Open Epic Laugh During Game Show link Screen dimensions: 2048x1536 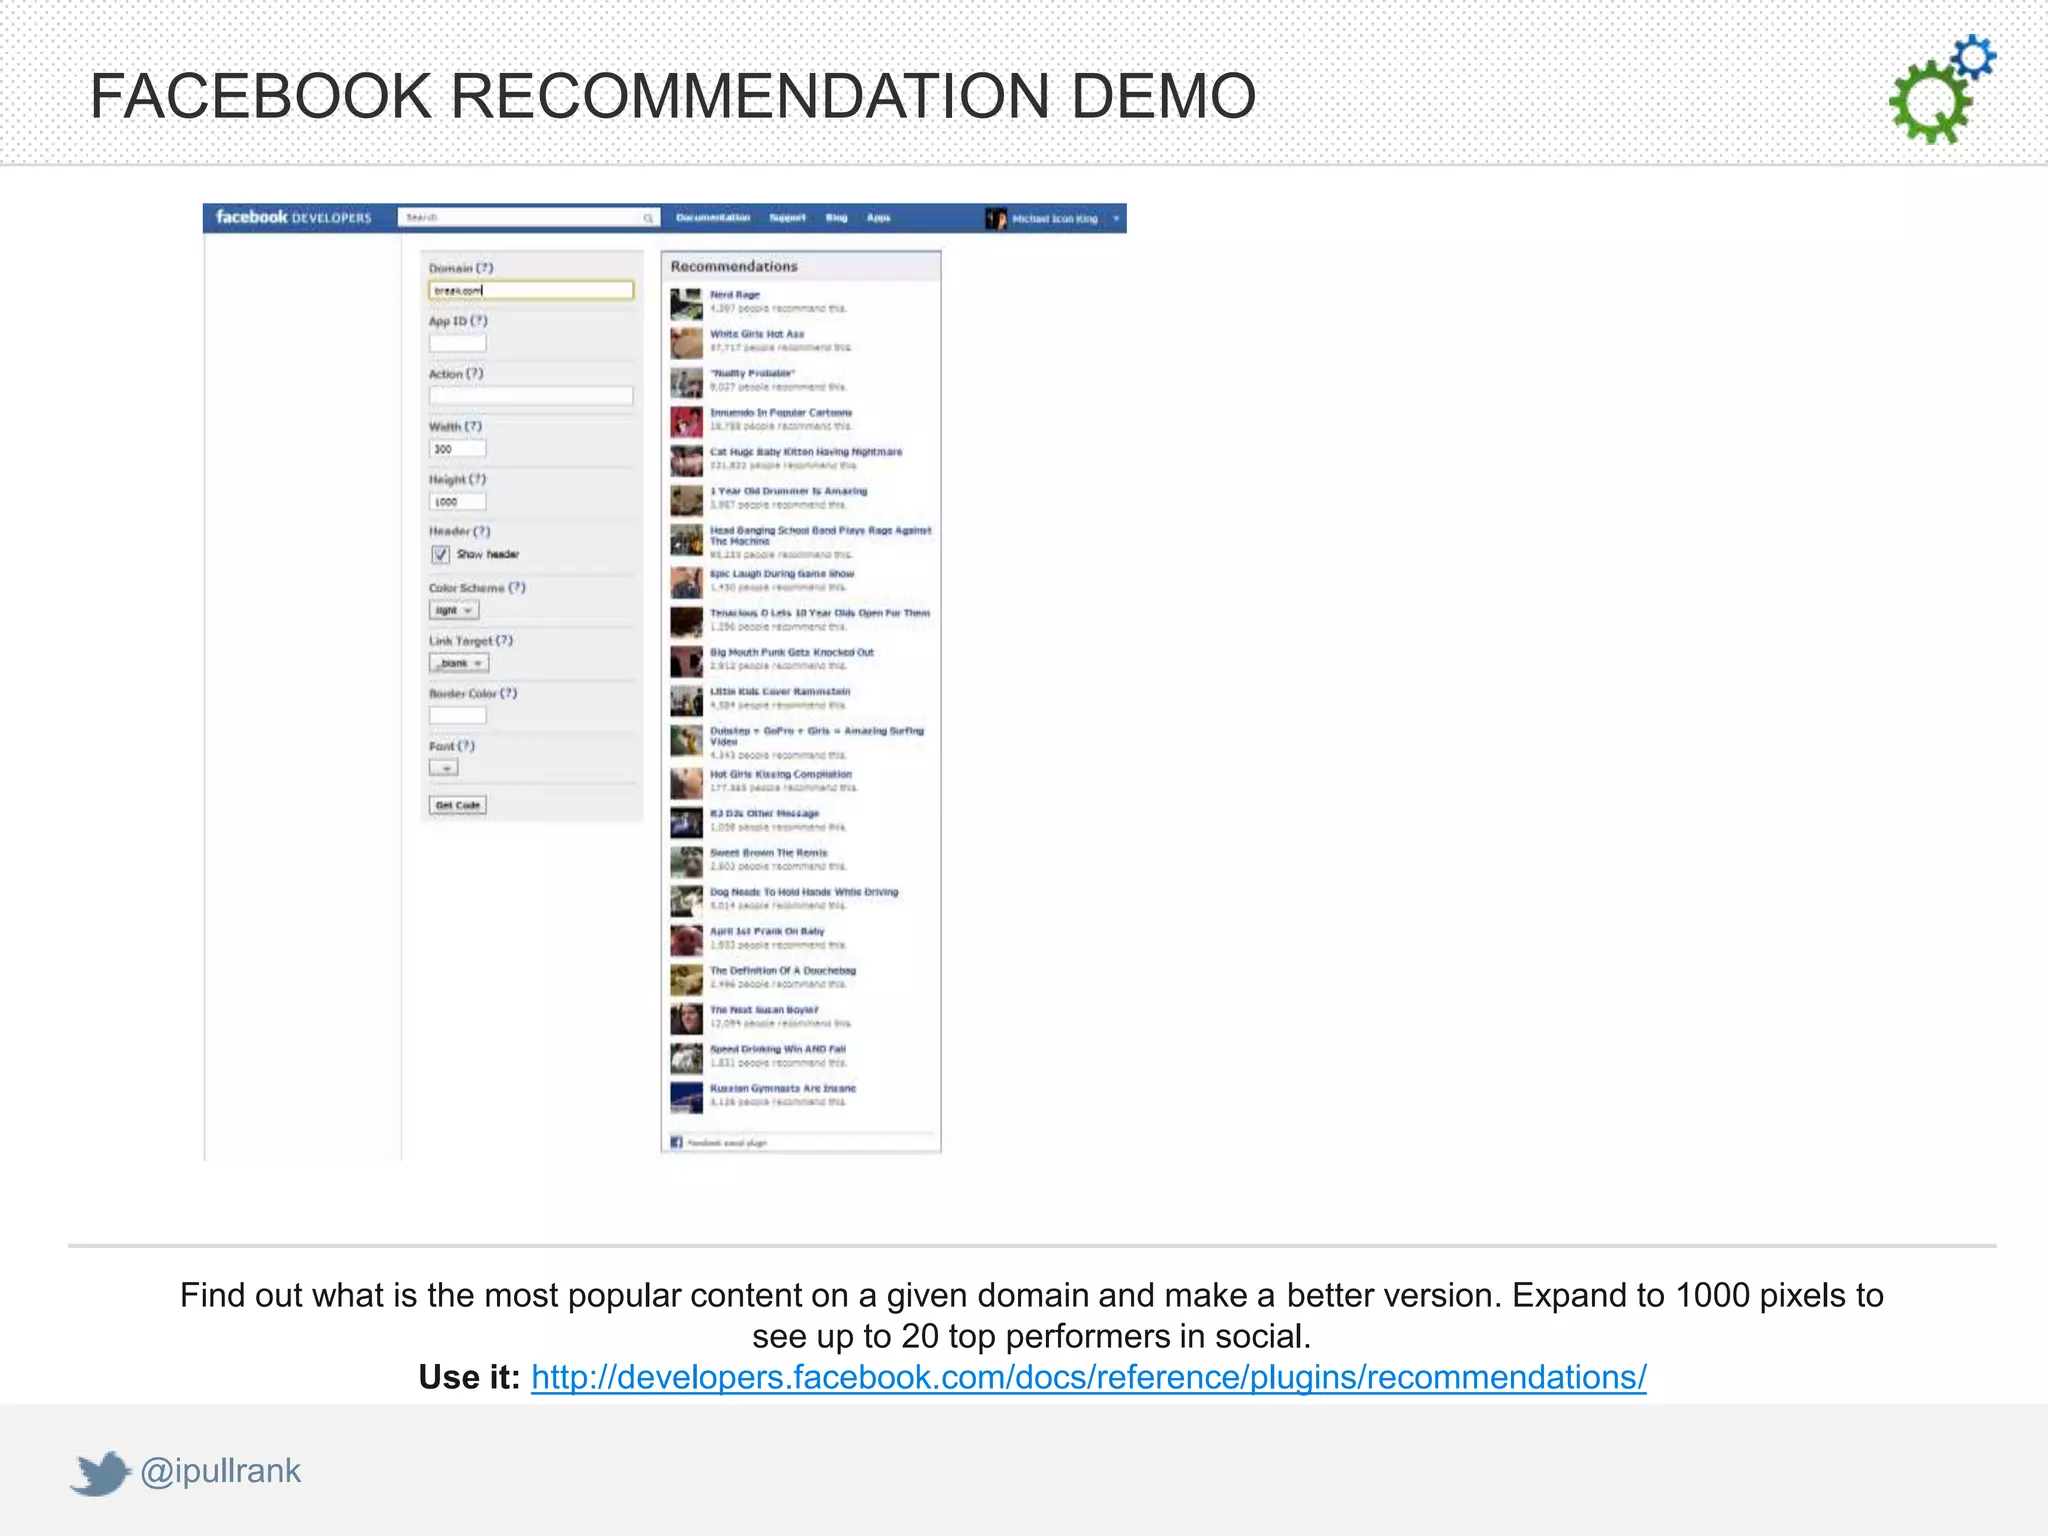pyautogui.click(x=782, y=574)
